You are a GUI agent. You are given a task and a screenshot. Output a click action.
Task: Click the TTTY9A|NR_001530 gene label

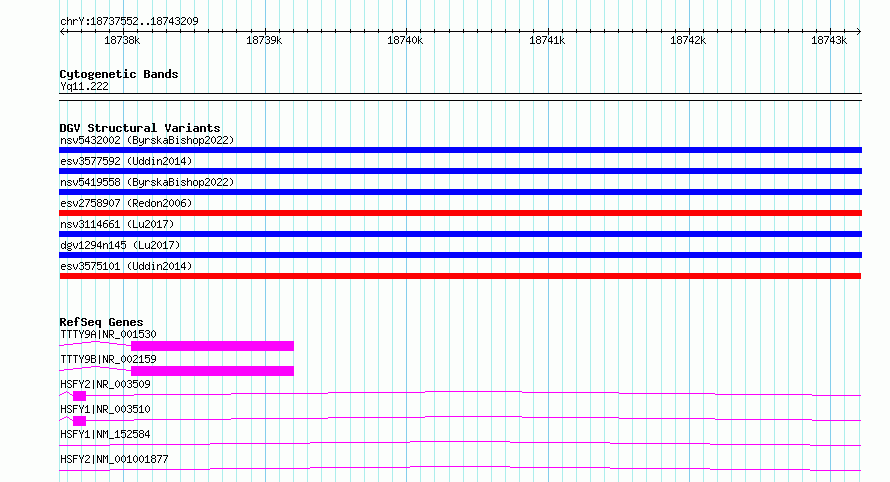[108, 334]
